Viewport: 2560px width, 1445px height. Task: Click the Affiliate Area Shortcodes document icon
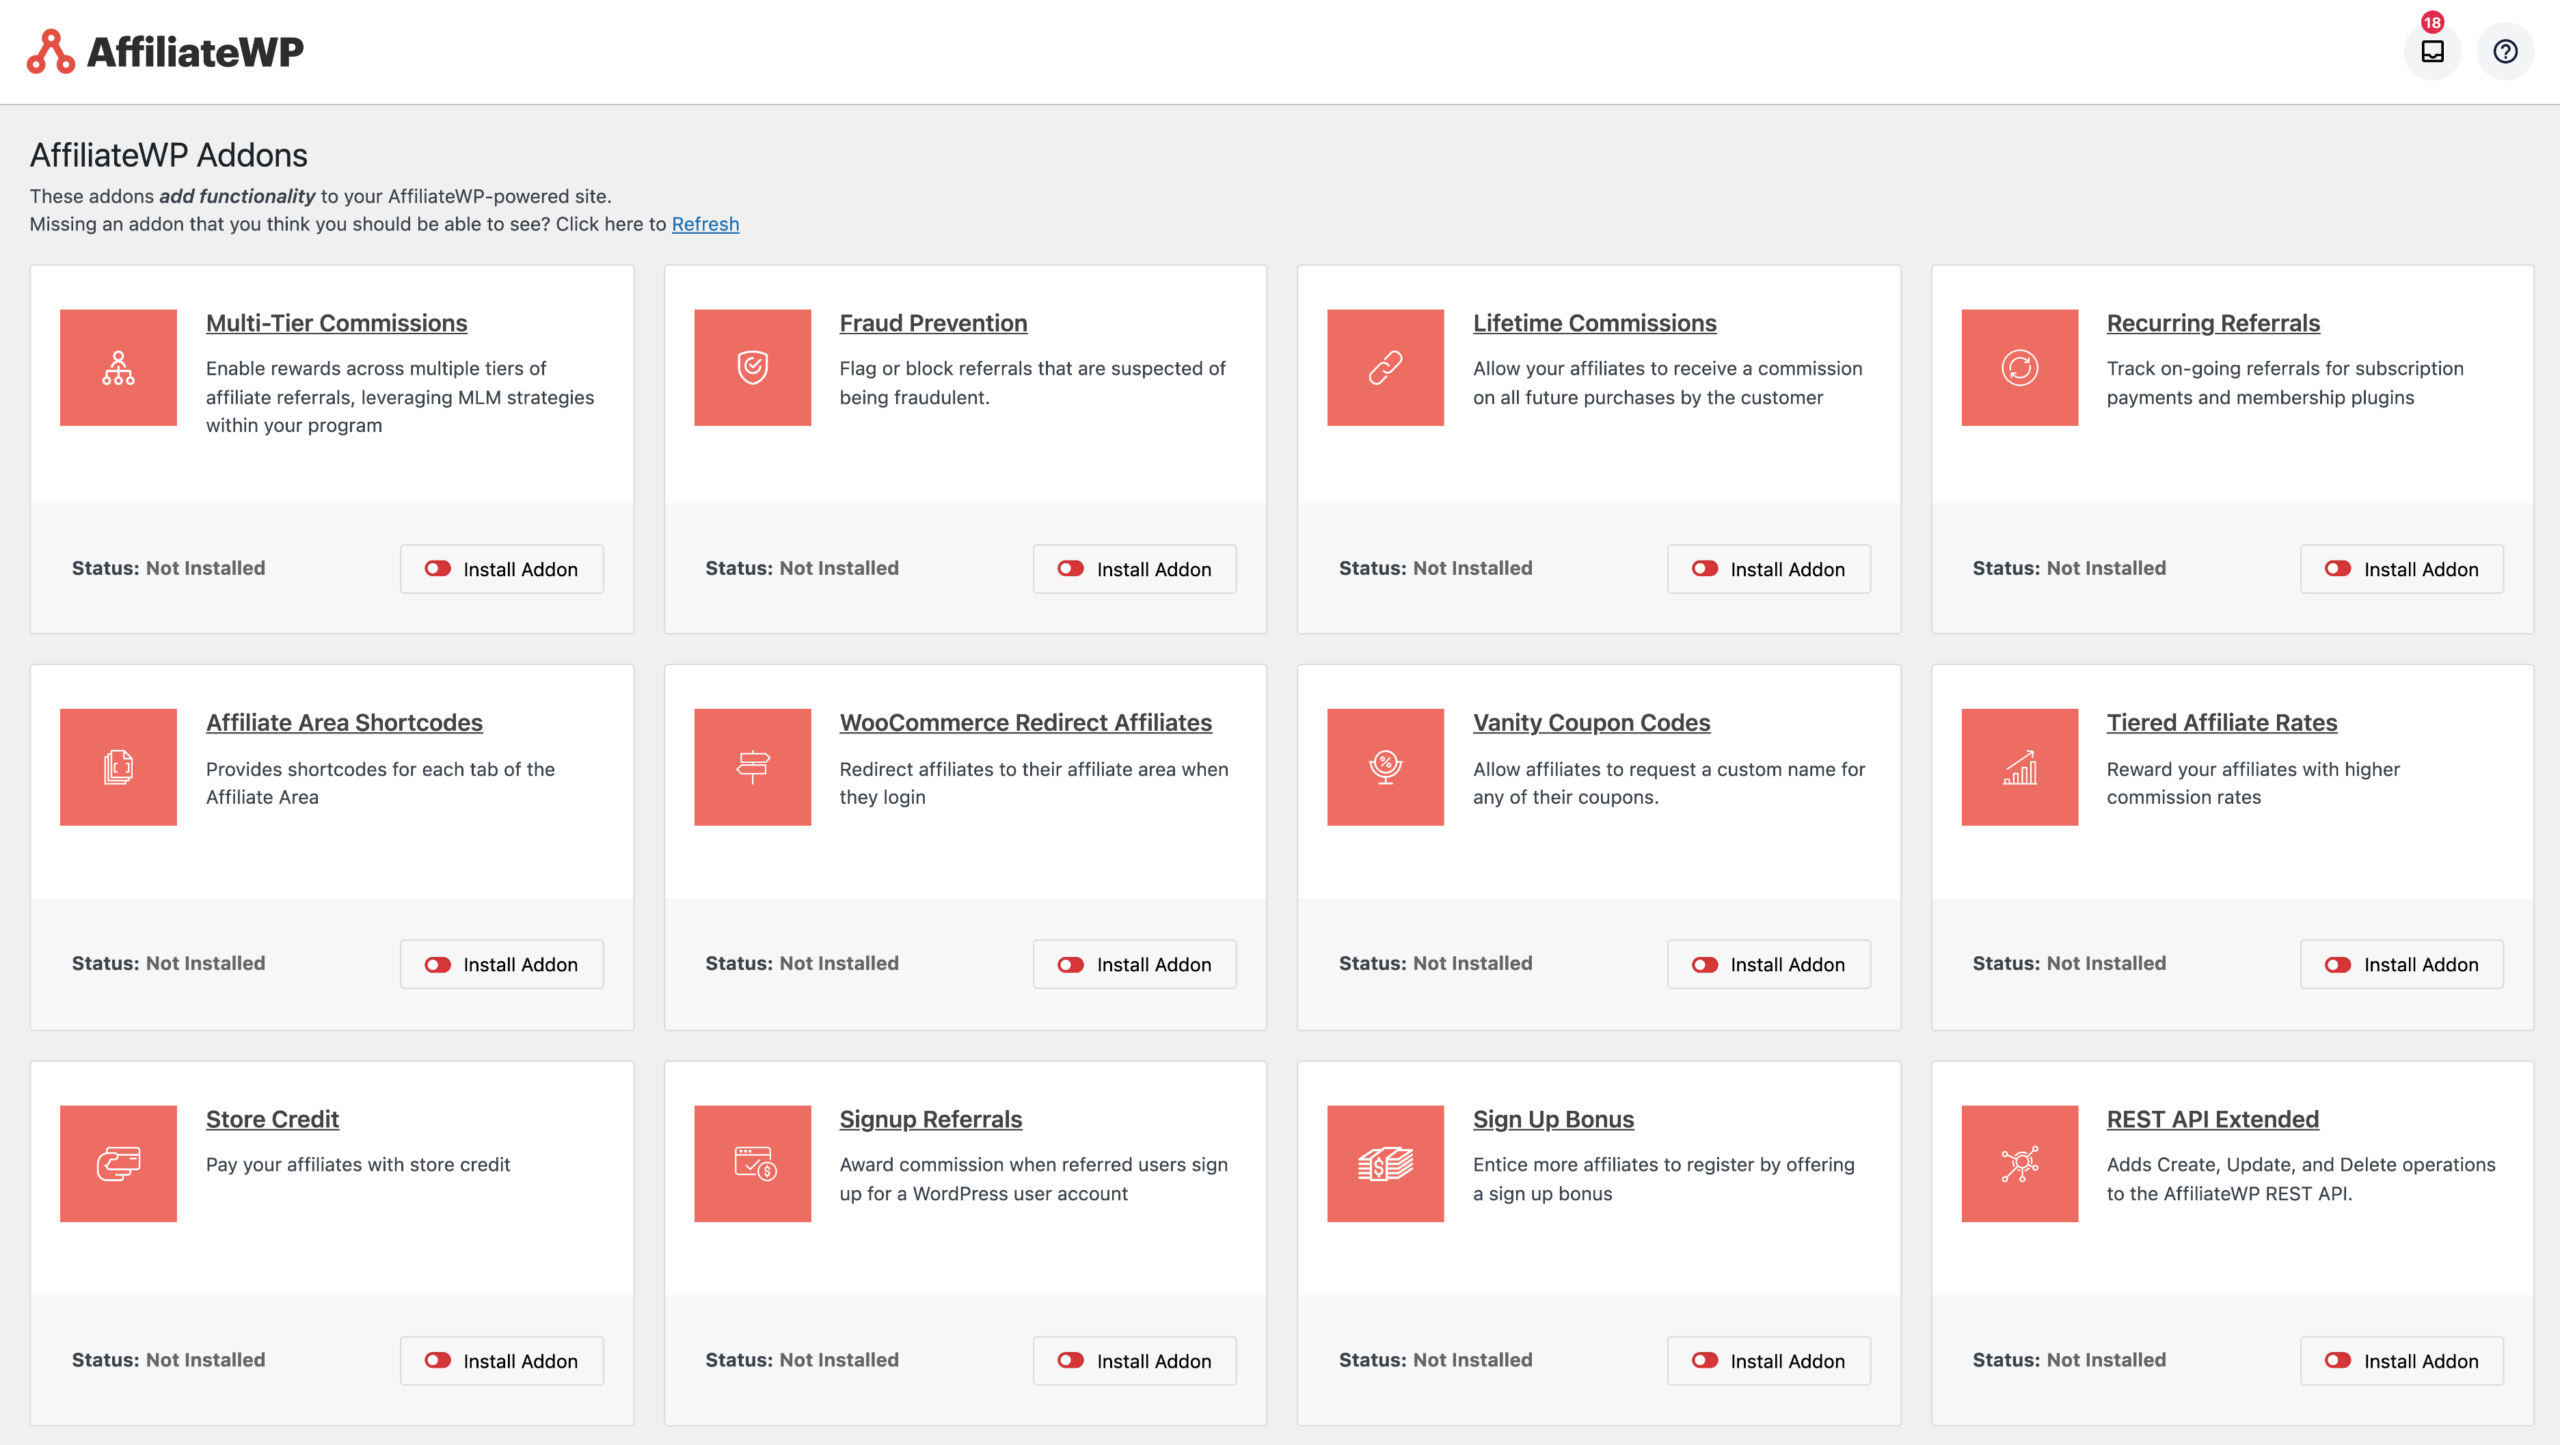[118, 767]
